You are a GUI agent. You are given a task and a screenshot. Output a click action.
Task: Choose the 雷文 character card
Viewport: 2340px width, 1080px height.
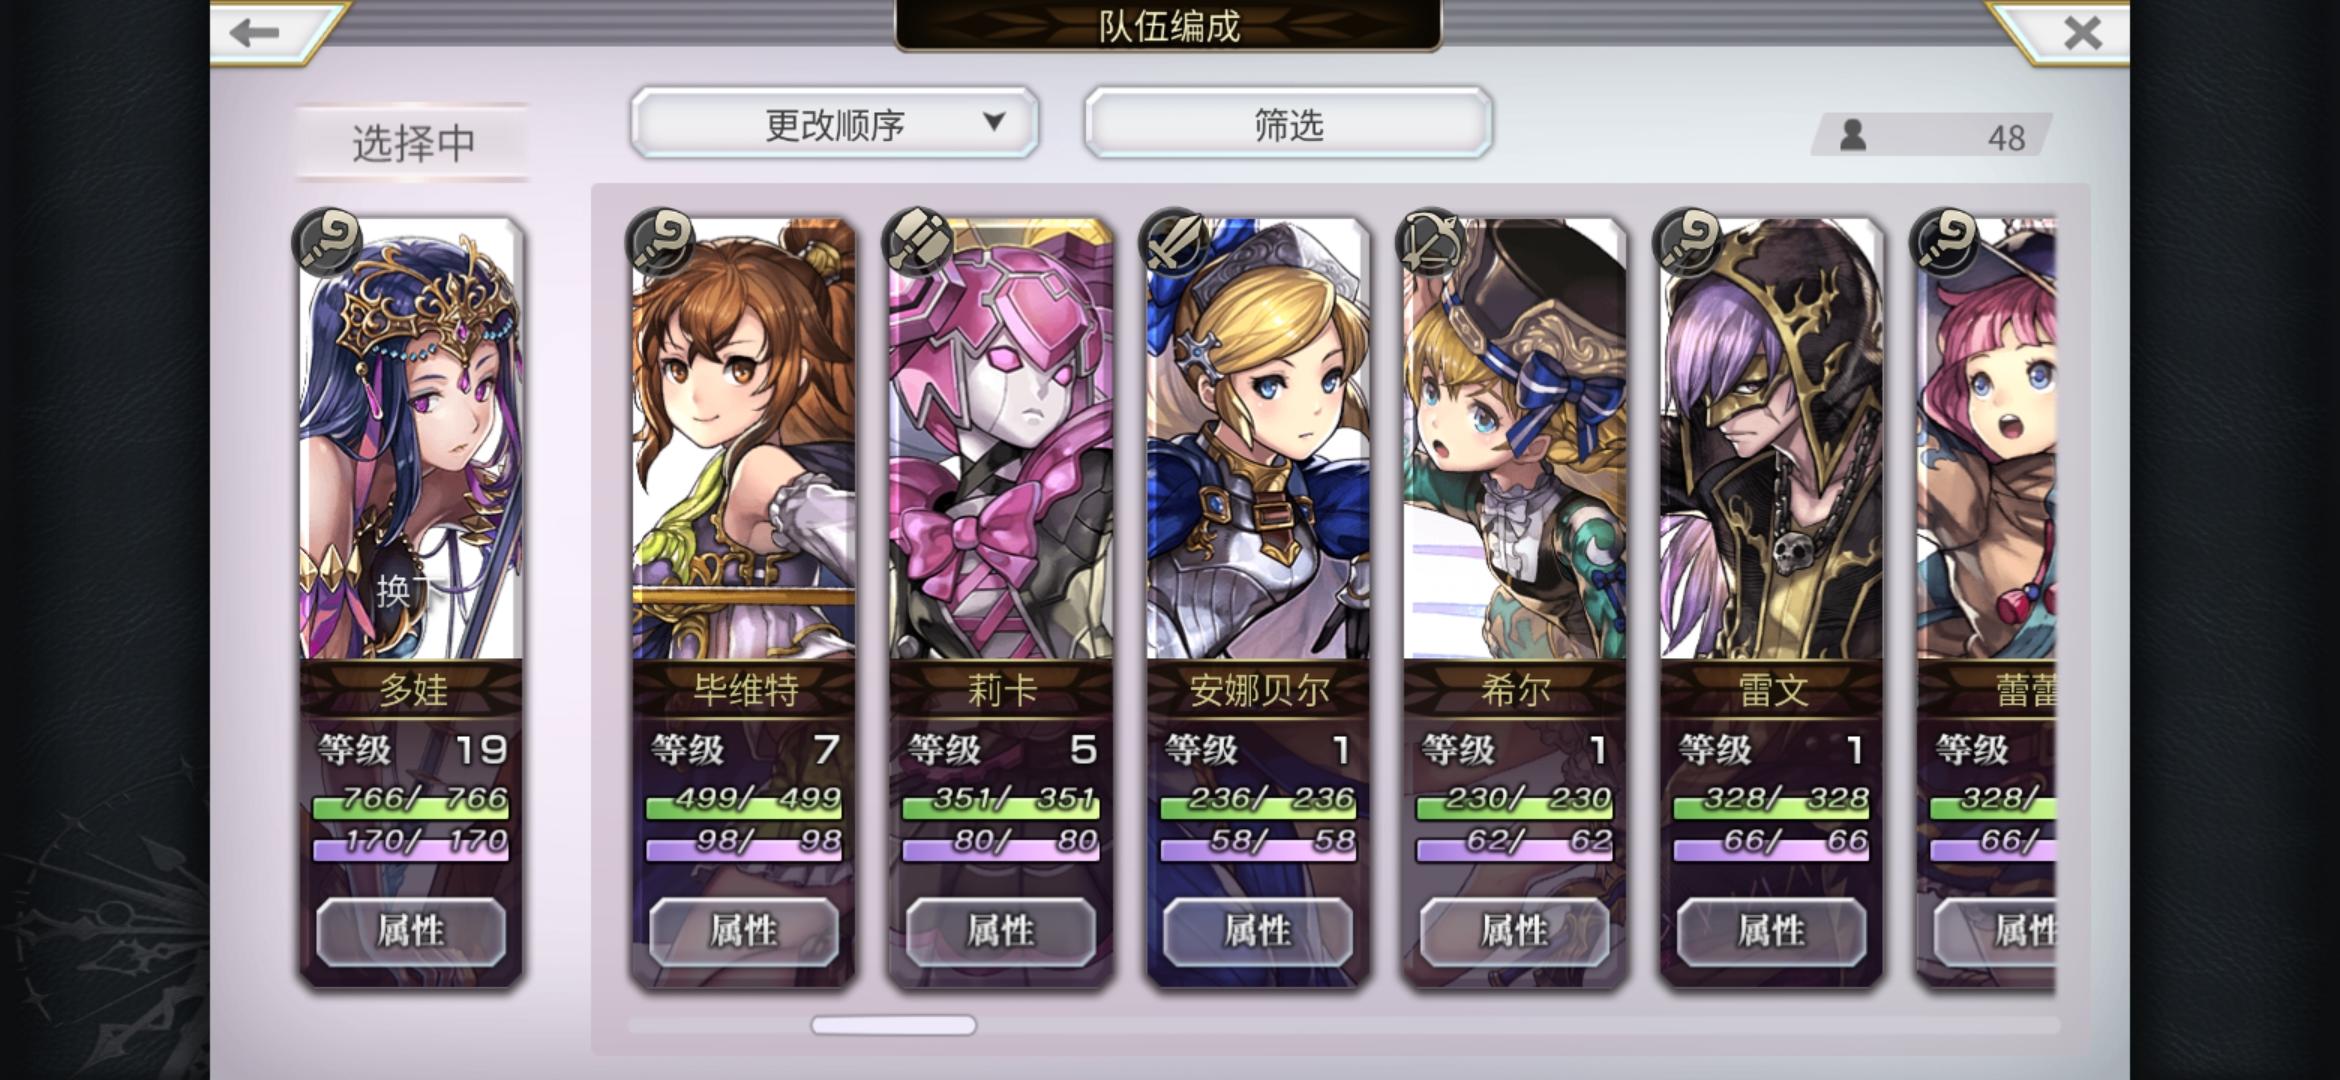coord(1772,600)
